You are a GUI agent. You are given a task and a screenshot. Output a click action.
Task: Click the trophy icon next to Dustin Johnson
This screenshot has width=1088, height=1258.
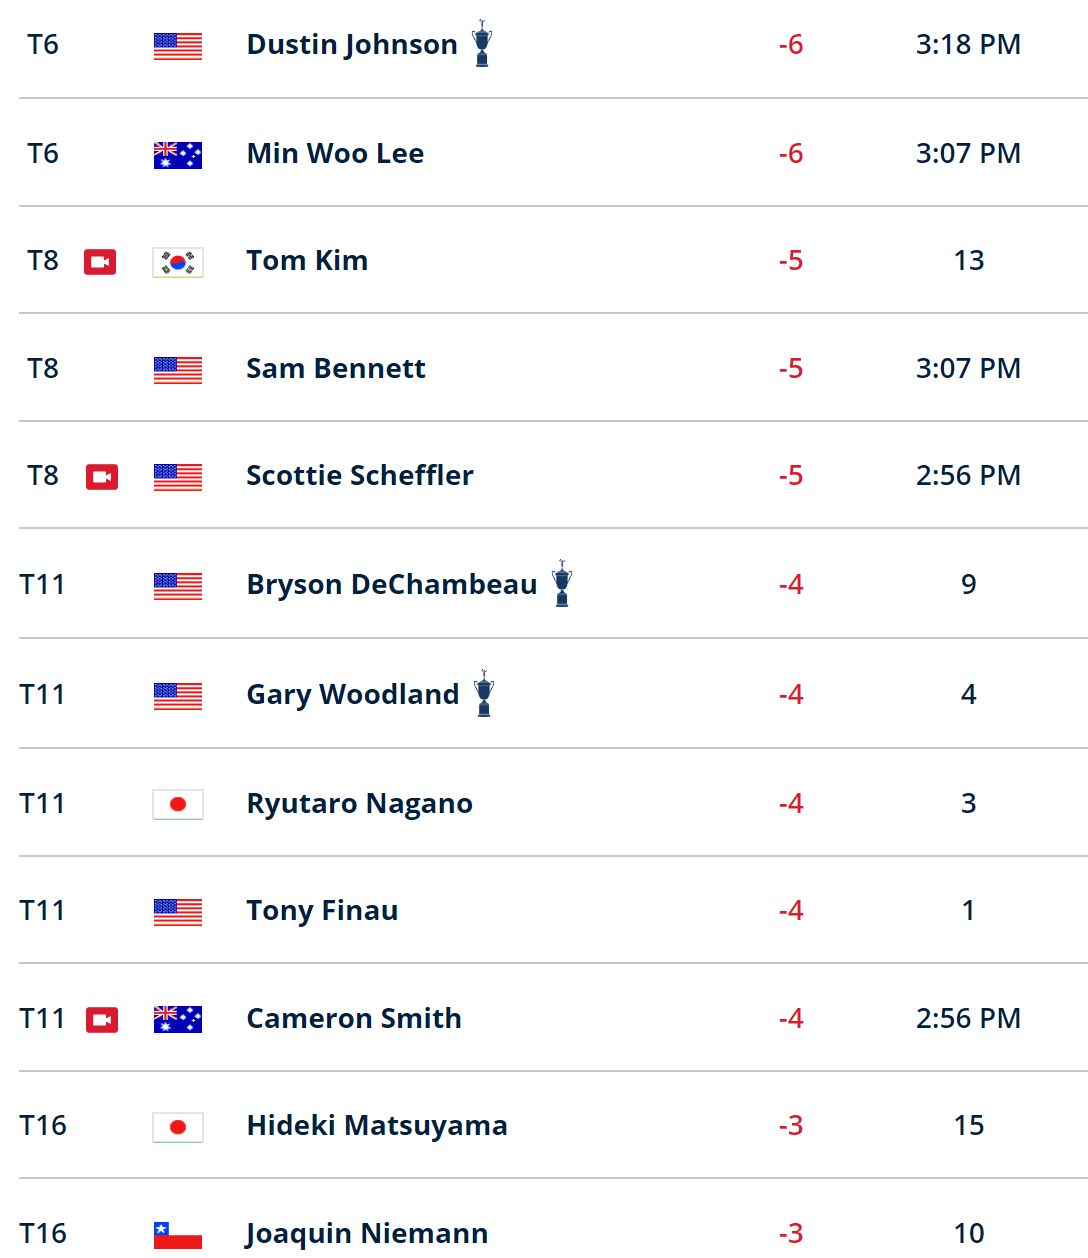tap(482, 44)
